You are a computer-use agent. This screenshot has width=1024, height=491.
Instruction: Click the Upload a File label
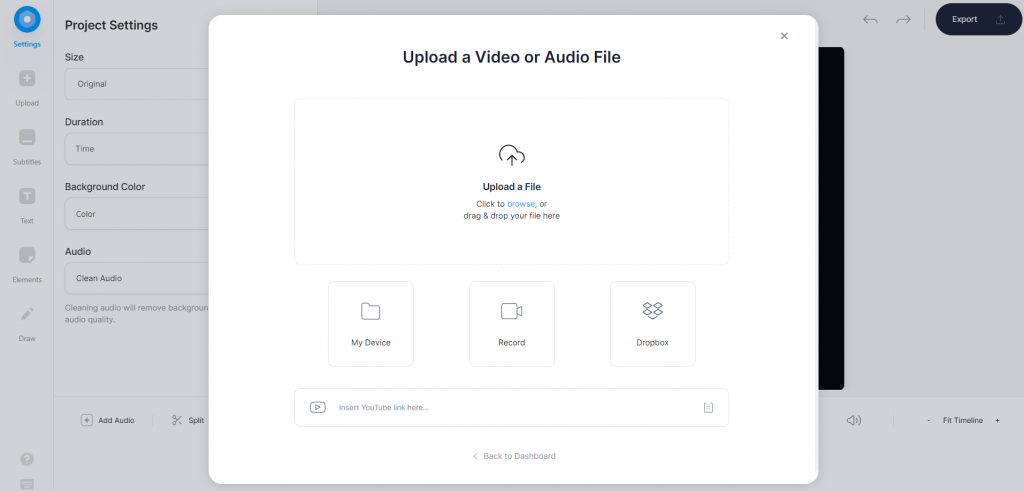point(511,187)
